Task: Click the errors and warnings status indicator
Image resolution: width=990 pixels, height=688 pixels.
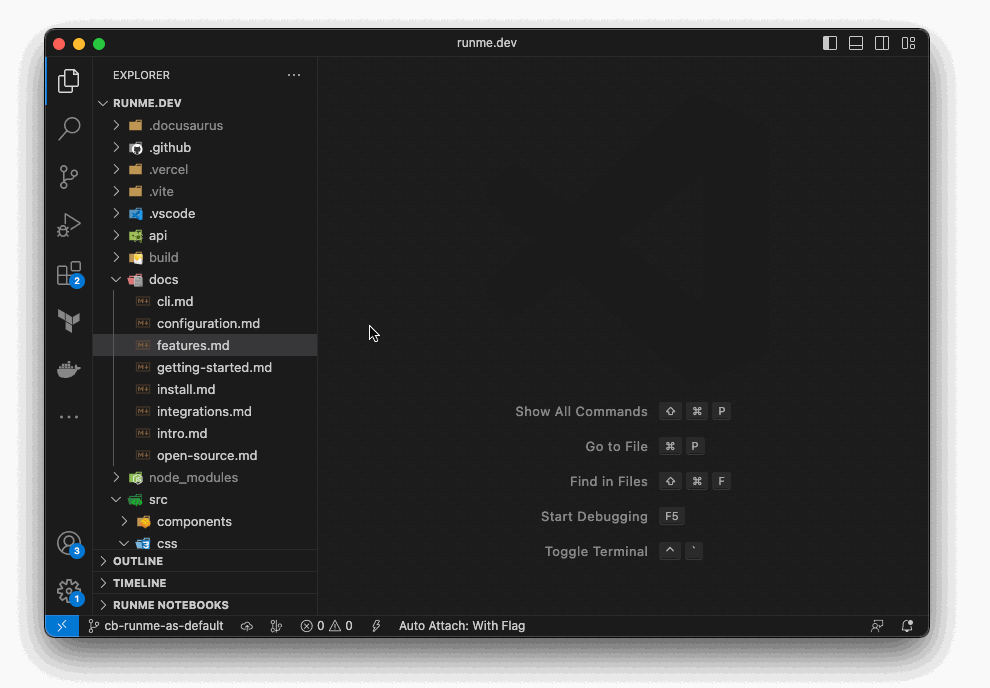Action: 326,625
